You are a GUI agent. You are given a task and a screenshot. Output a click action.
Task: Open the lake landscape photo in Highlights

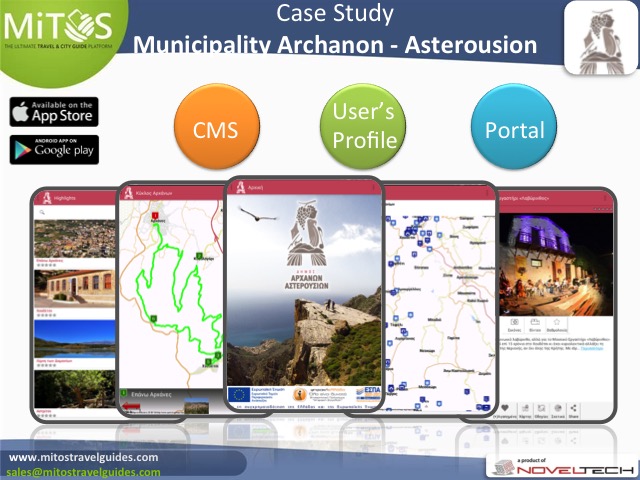(75, 339)
